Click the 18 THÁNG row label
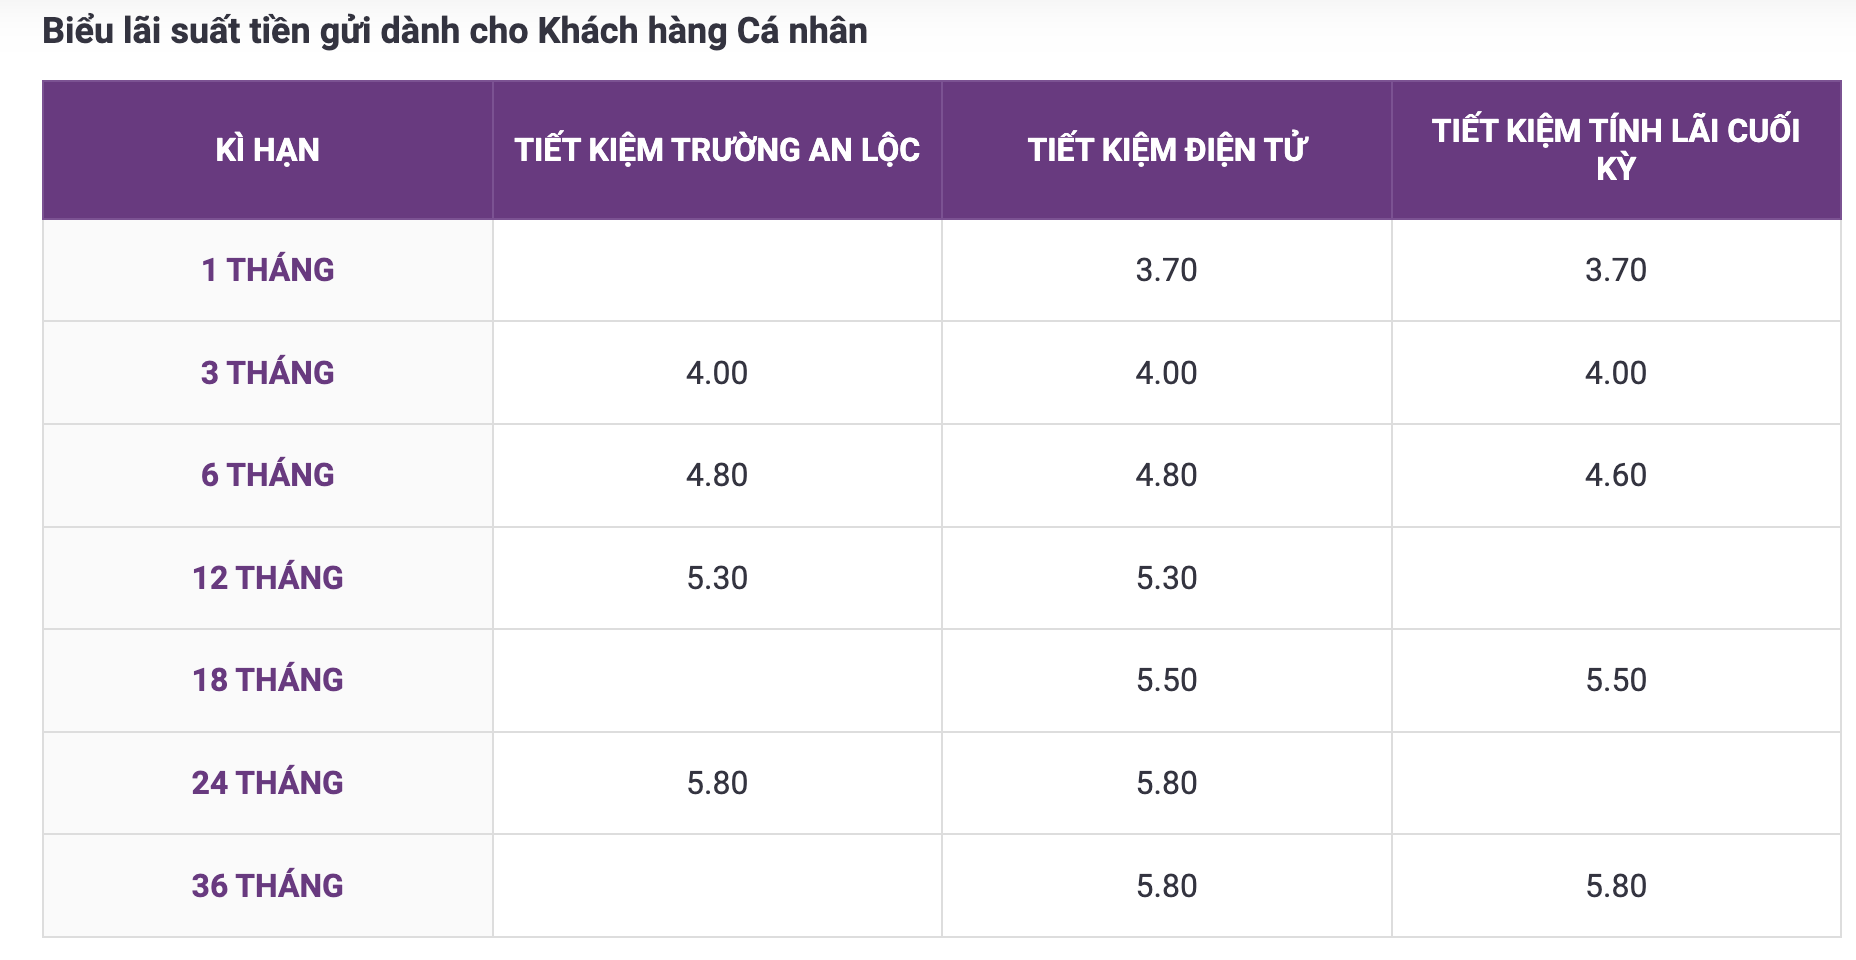The image size is (1856, 960). point(267,680)
